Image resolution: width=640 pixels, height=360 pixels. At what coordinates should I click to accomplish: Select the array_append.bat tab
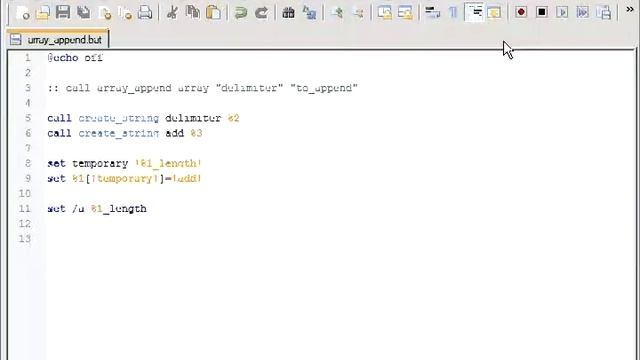58,39
